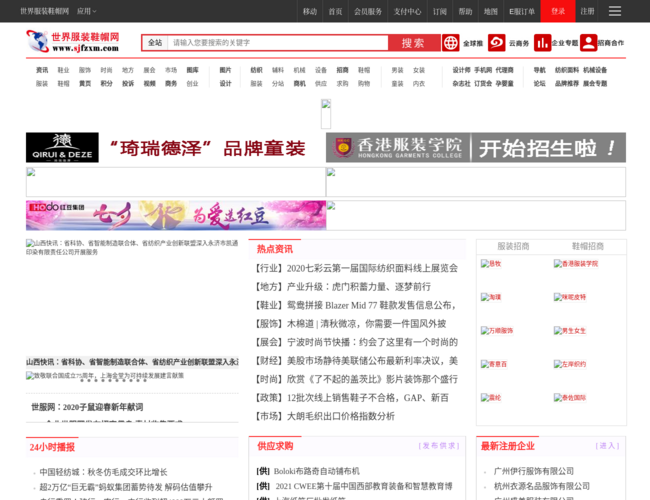Click 纺织 in the category navigation
The height and width of the screenshot is (500, 650).
pos(256,70)
